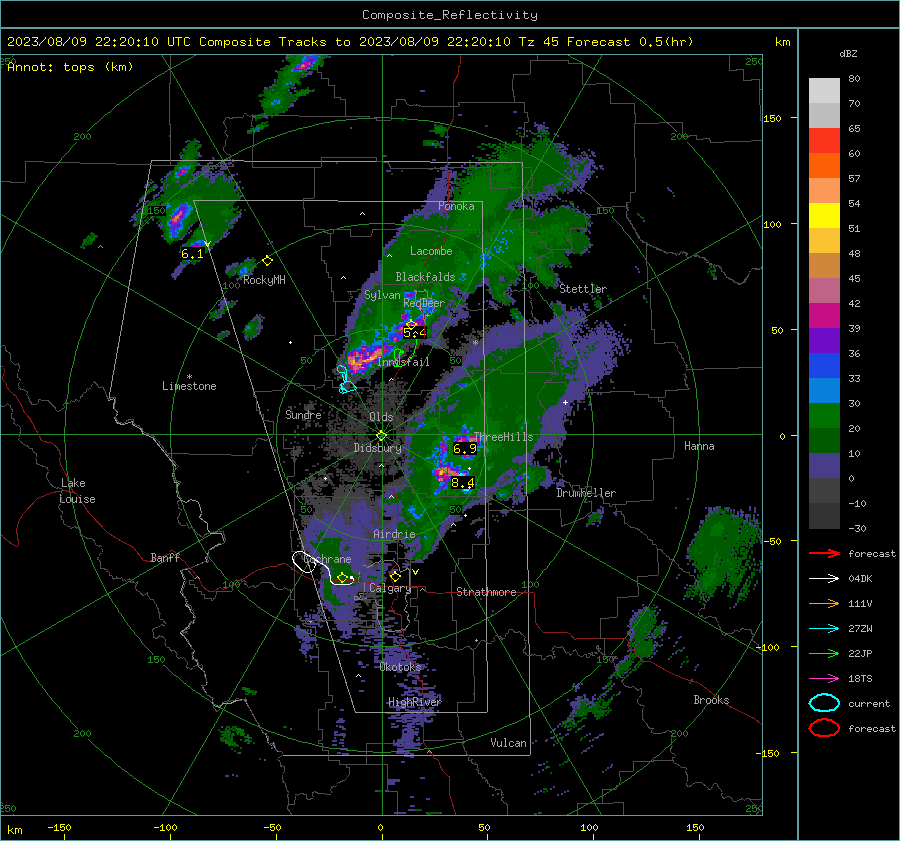Viewport: 900px width, 841px height.
Task: Click the white 04DK track arrow
Action: point(824,578)
